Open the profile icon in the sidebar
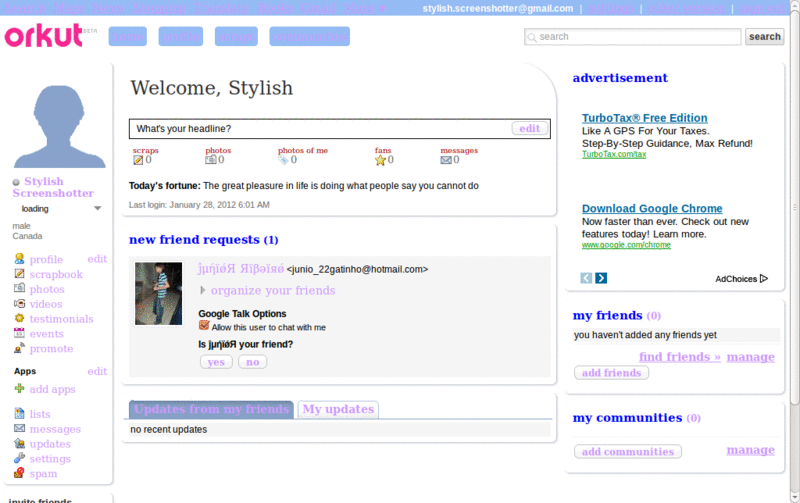This screenshot has height=503, width=800. pyautogui.click(x=19, y=259)
